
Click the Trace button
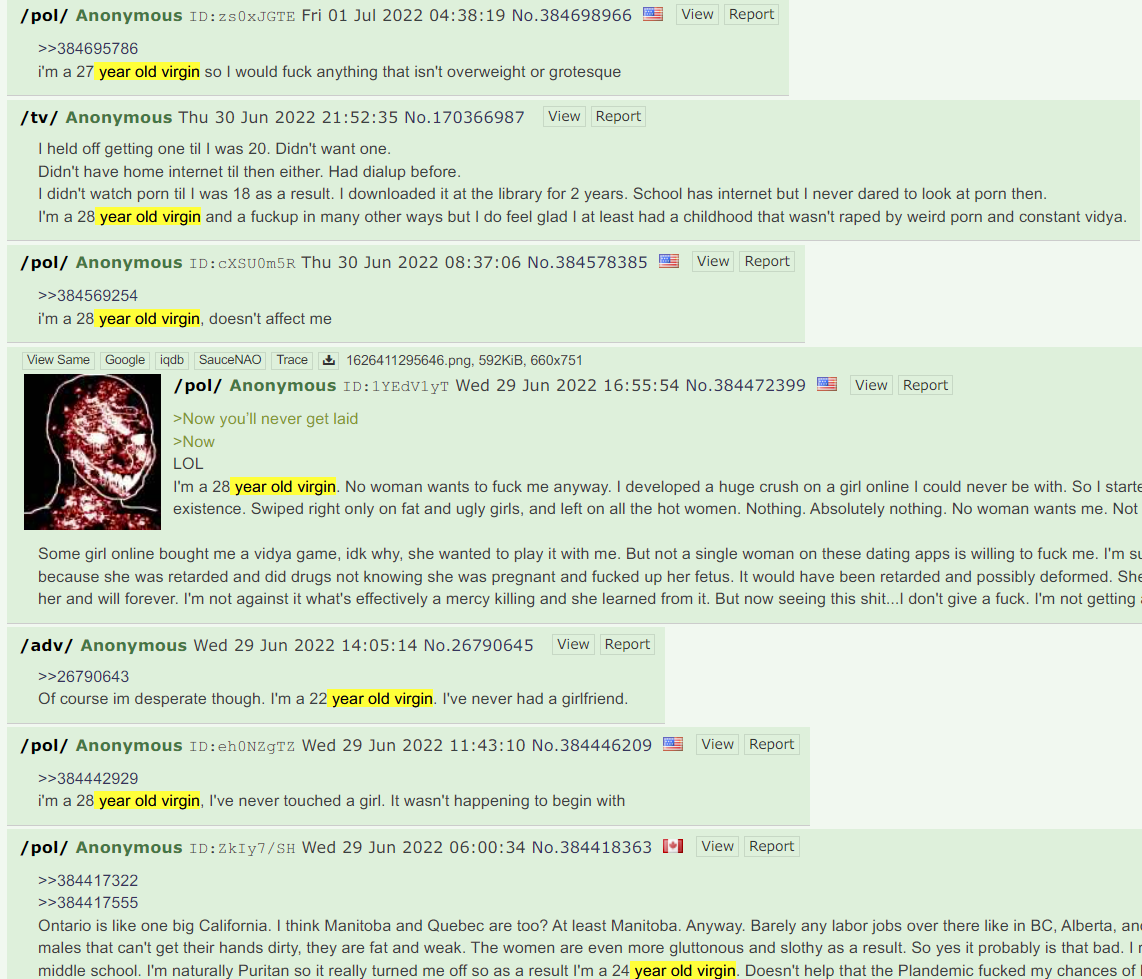pyautogui.click(x=292, y=360)
